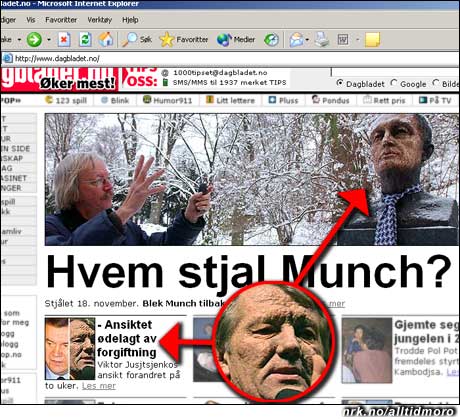Click the address bar URL field
Screen dimensions: 460x419
coord(230,59)
